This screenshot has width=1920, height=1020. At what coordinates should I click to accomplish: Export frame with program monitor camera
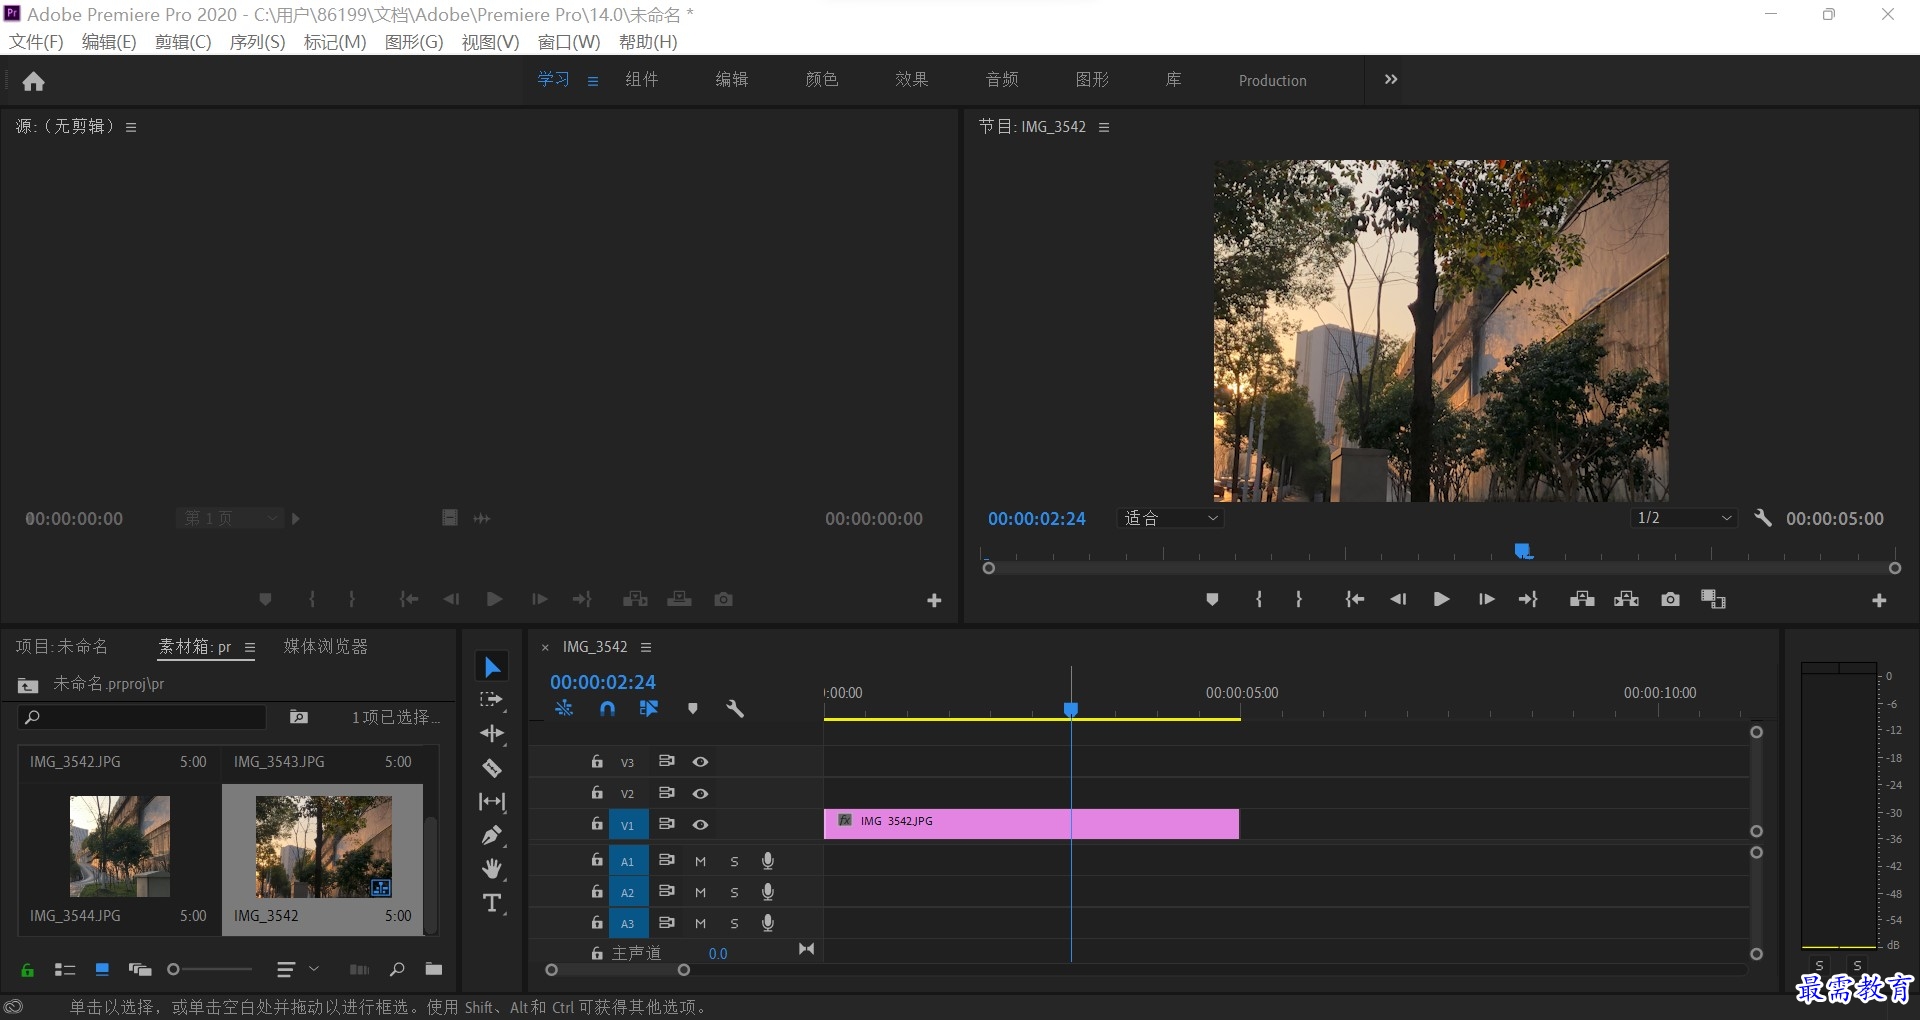click(x=1670, y=599)
